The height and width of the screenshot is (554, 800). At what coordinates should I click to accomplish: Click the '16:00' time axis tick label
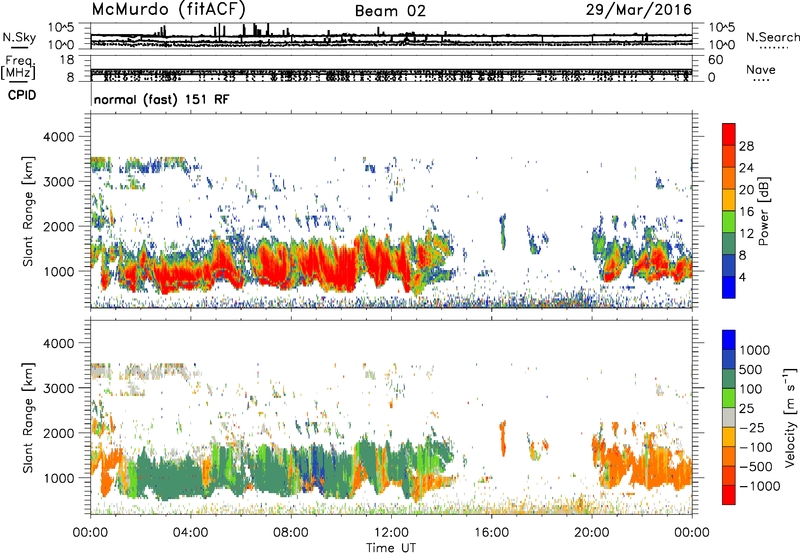pos(491,533)
